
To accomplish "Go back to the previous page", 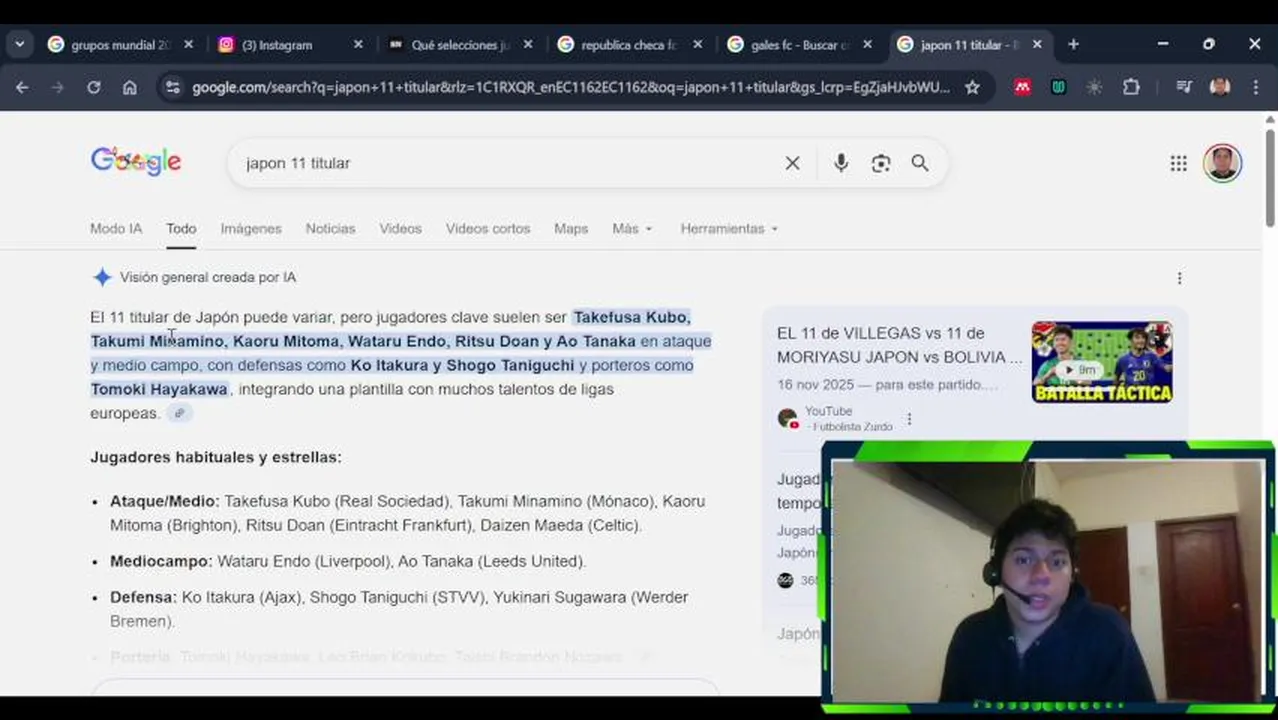I will click(22, 87).
